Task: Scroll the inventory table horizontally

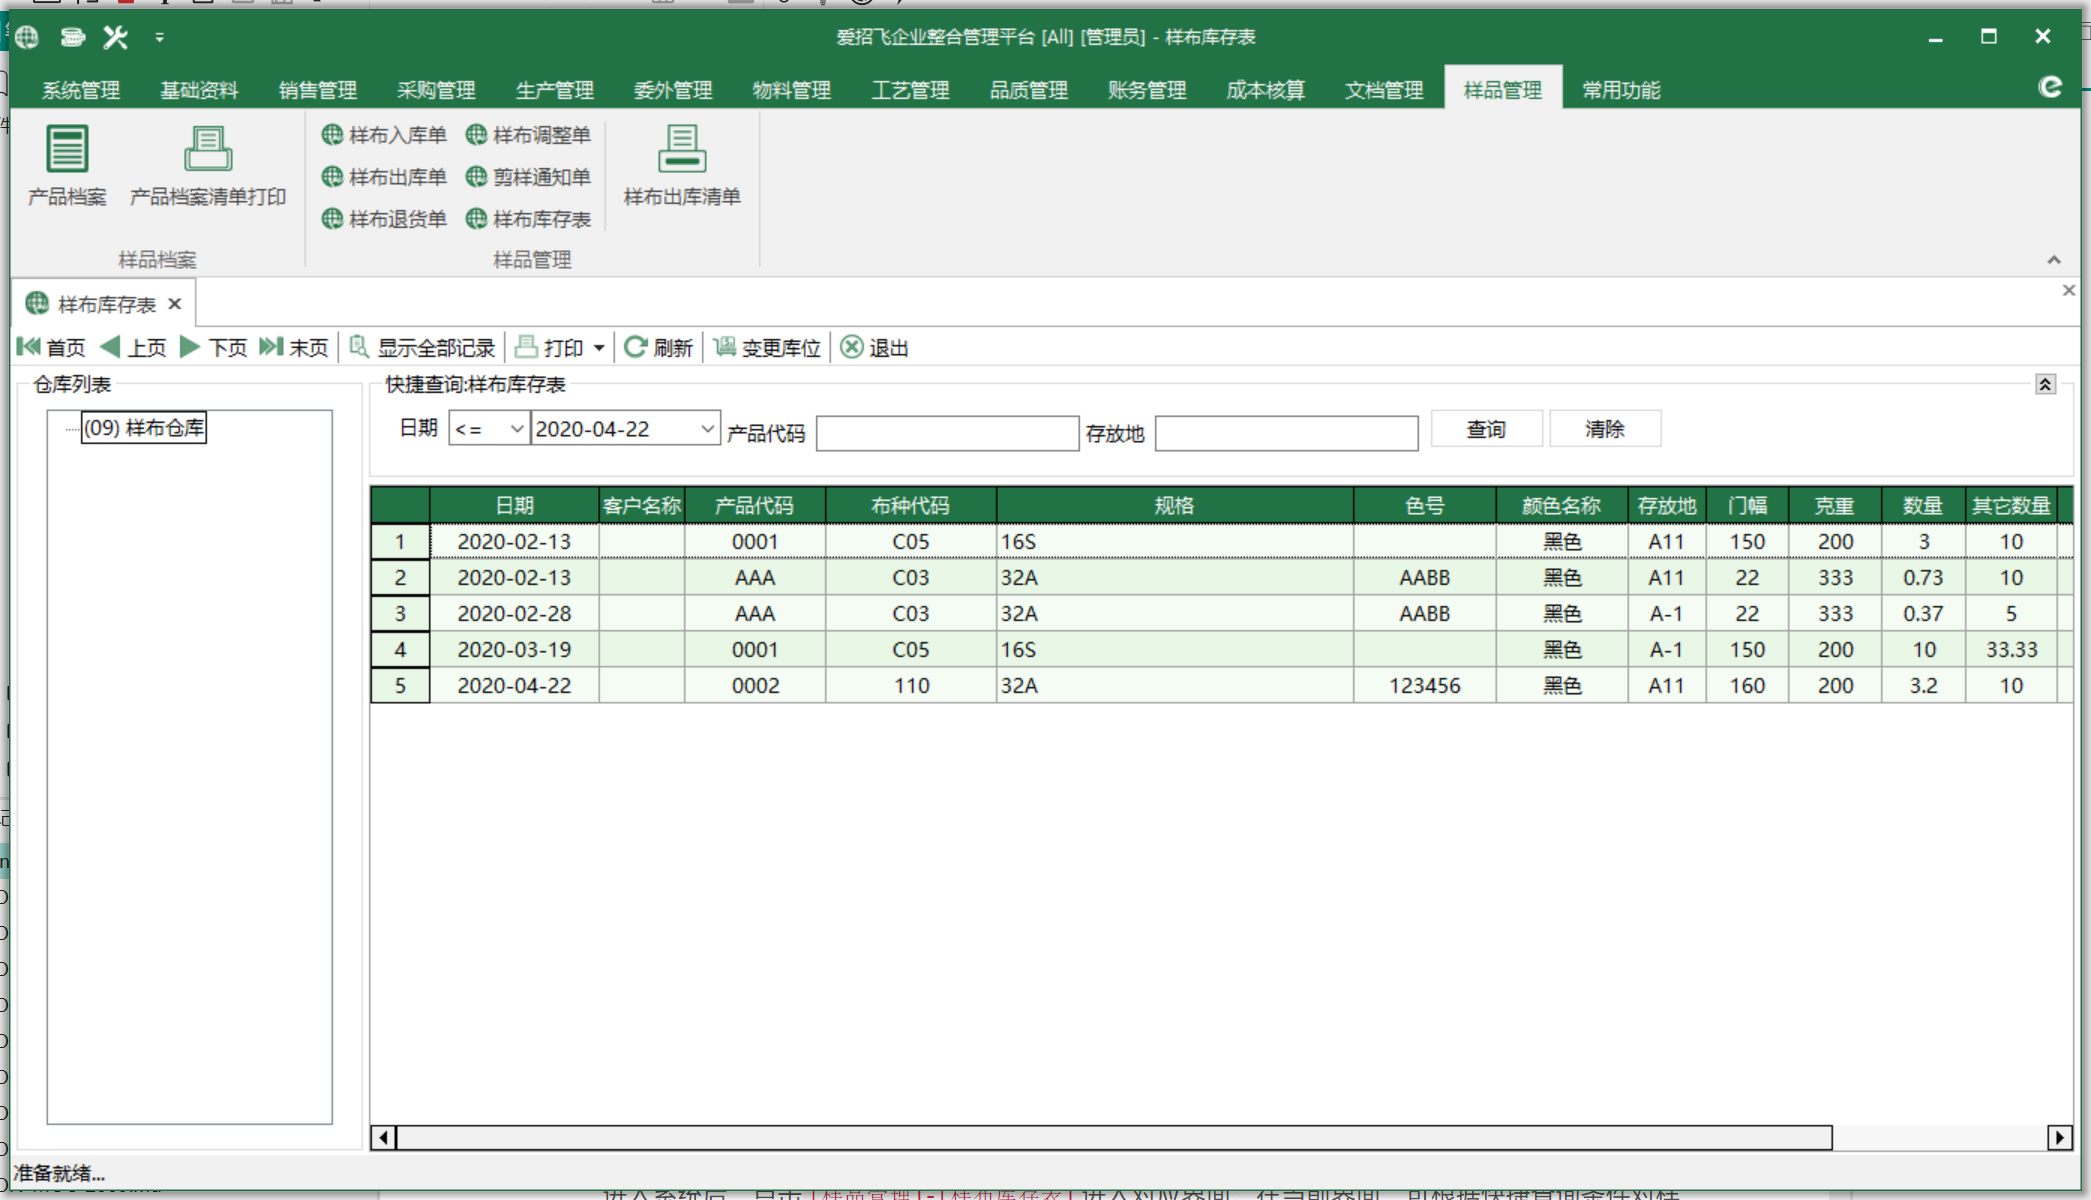Action: (x=1221, y=1135)
